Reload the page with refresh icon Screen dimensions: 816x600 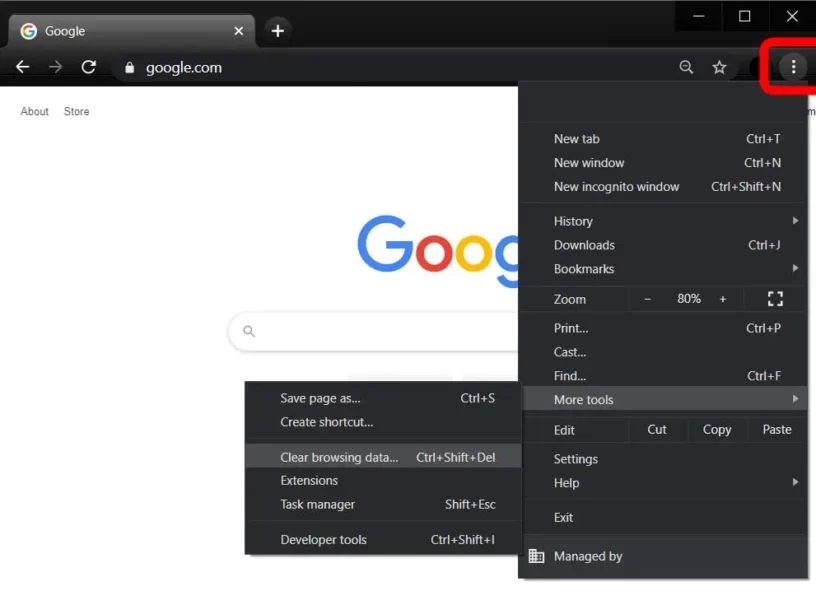pos(88,67)
